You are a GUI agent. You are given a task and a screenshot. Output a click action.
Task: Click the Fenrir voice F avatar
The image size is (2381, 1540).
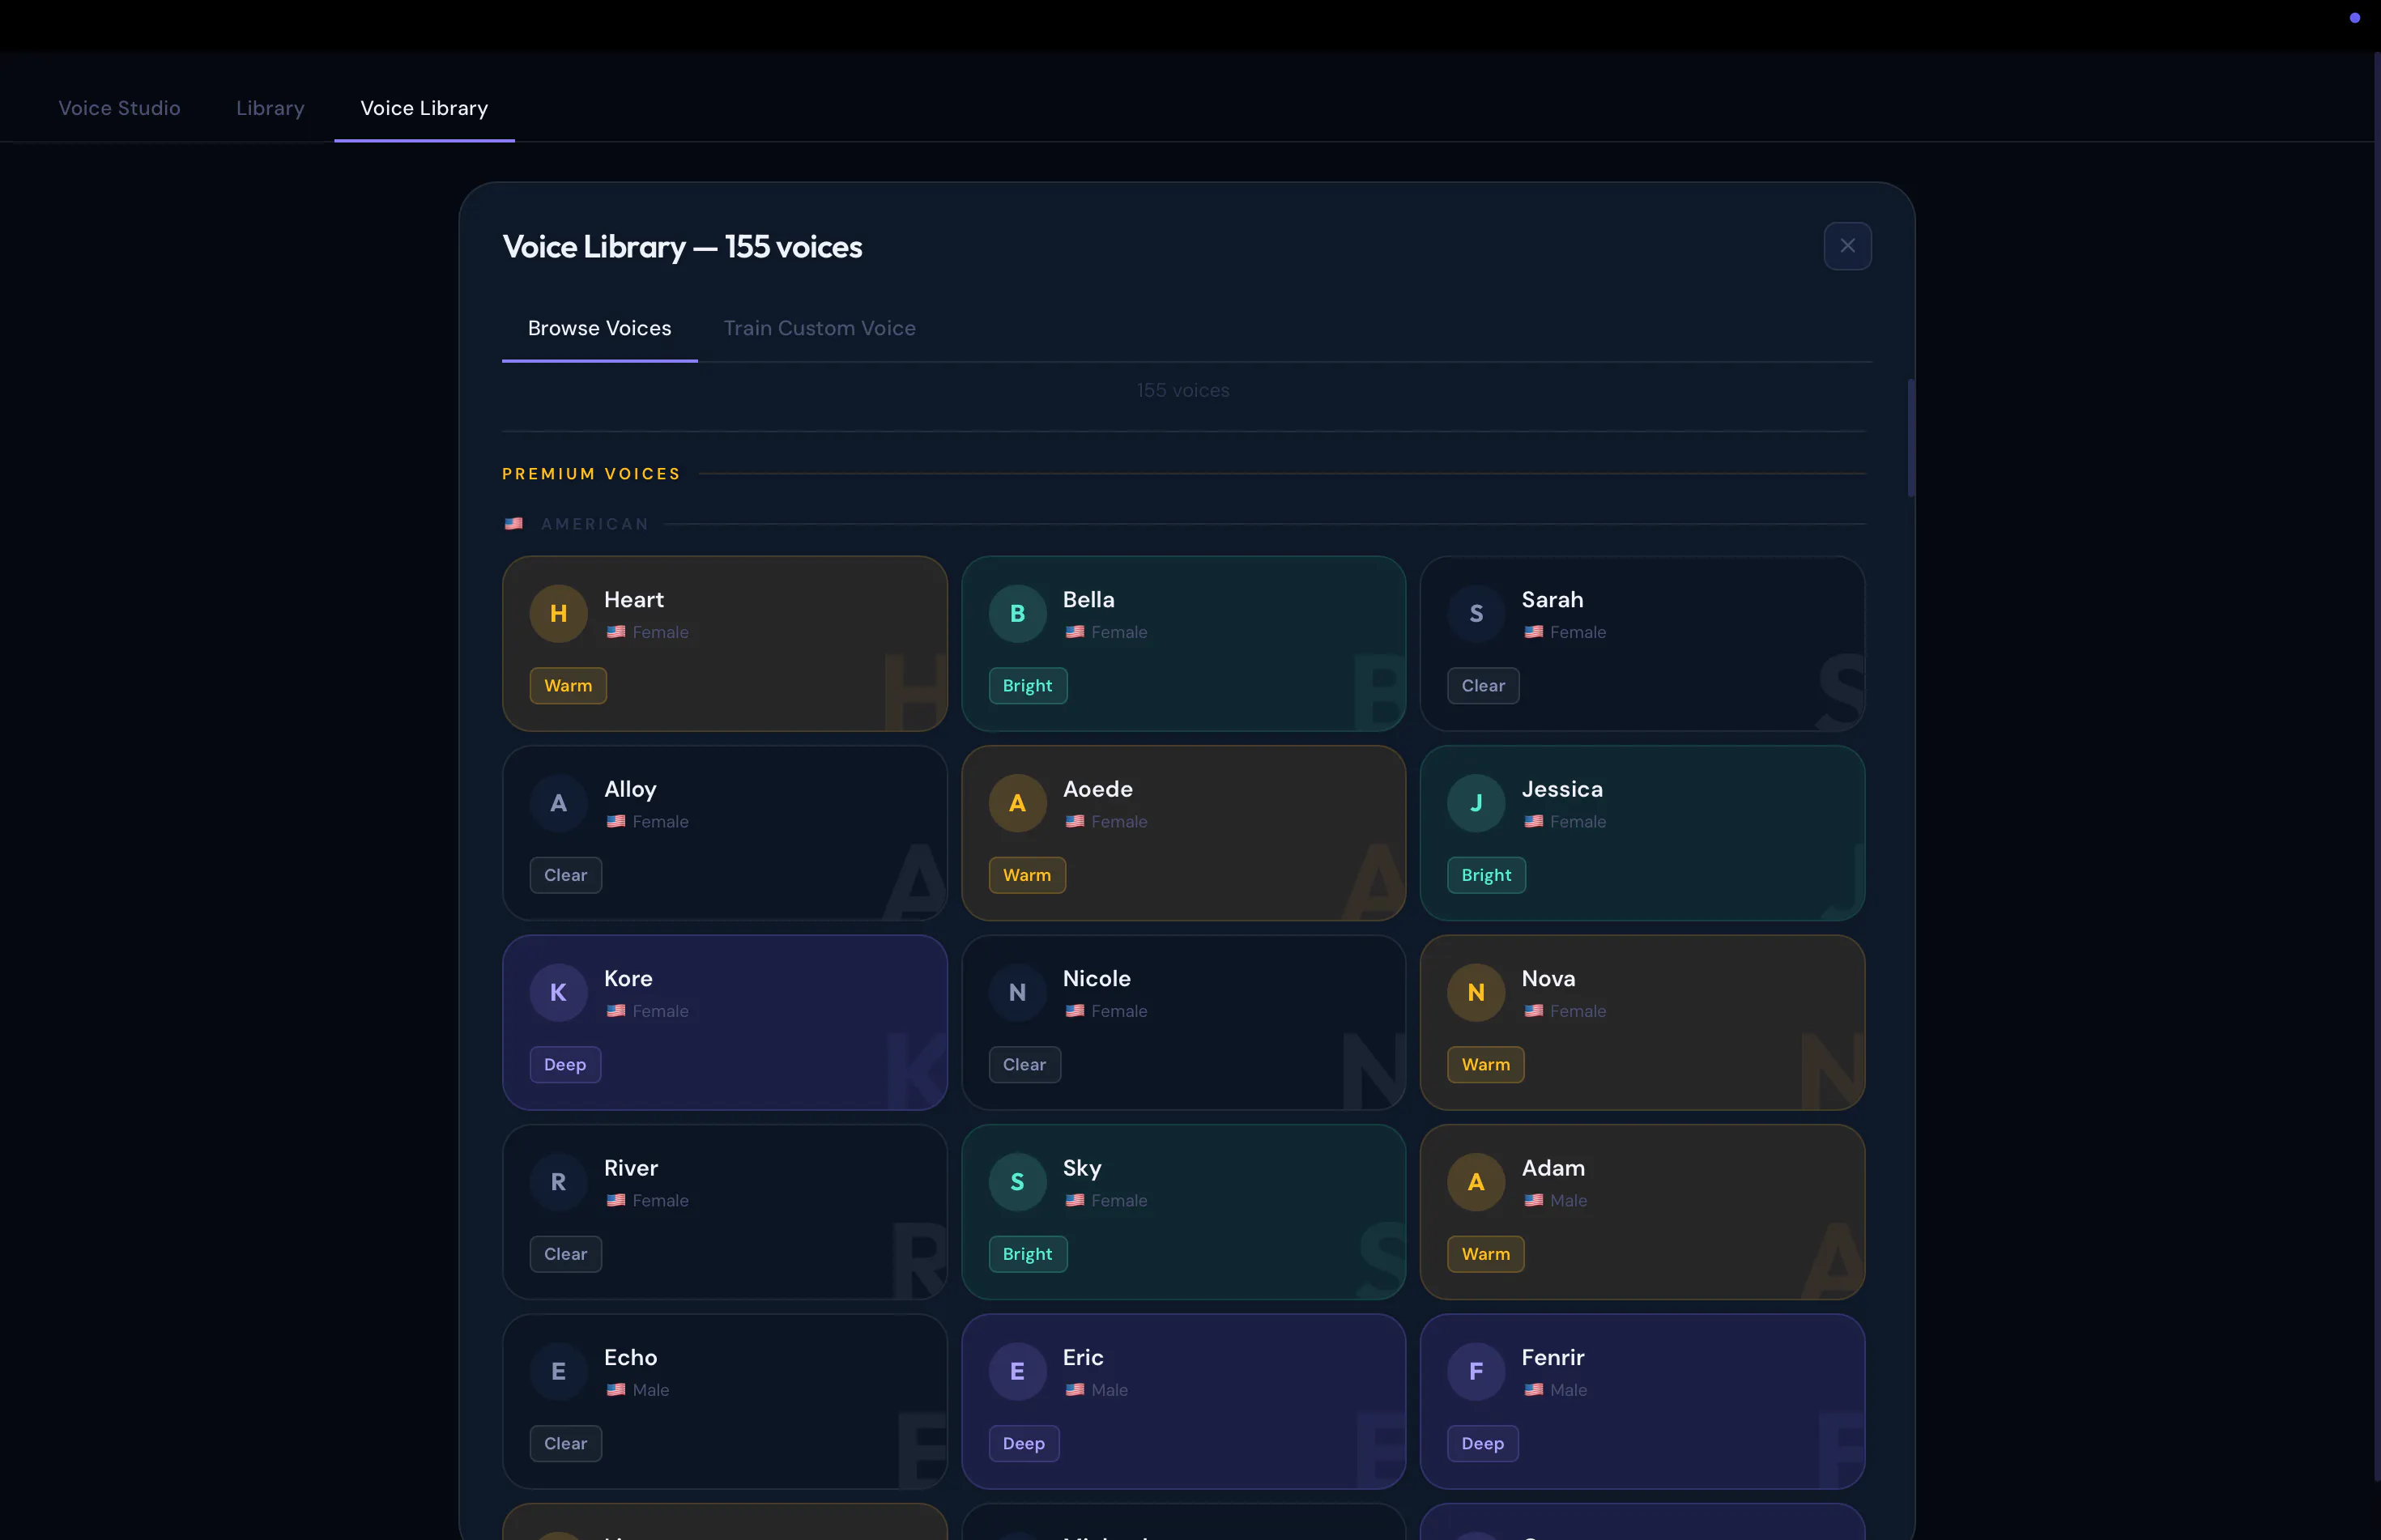(x=1476, y=1371)
